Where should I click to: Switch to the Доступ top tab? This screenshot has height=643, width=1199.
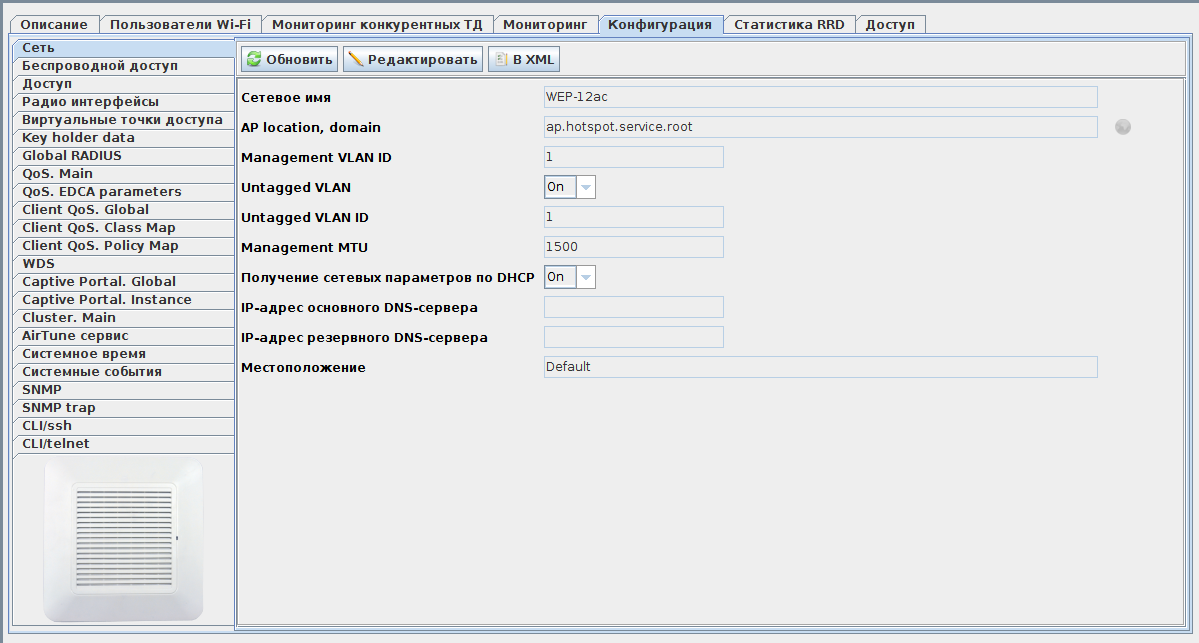coord(890,24)
